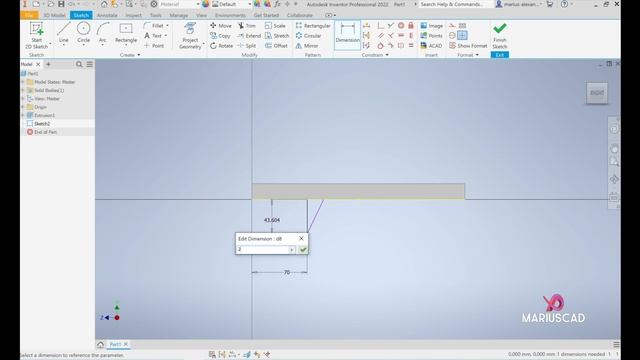Screen dimensions: 640x360
Task: Select the Stretch tool
Action: [277, 36]
